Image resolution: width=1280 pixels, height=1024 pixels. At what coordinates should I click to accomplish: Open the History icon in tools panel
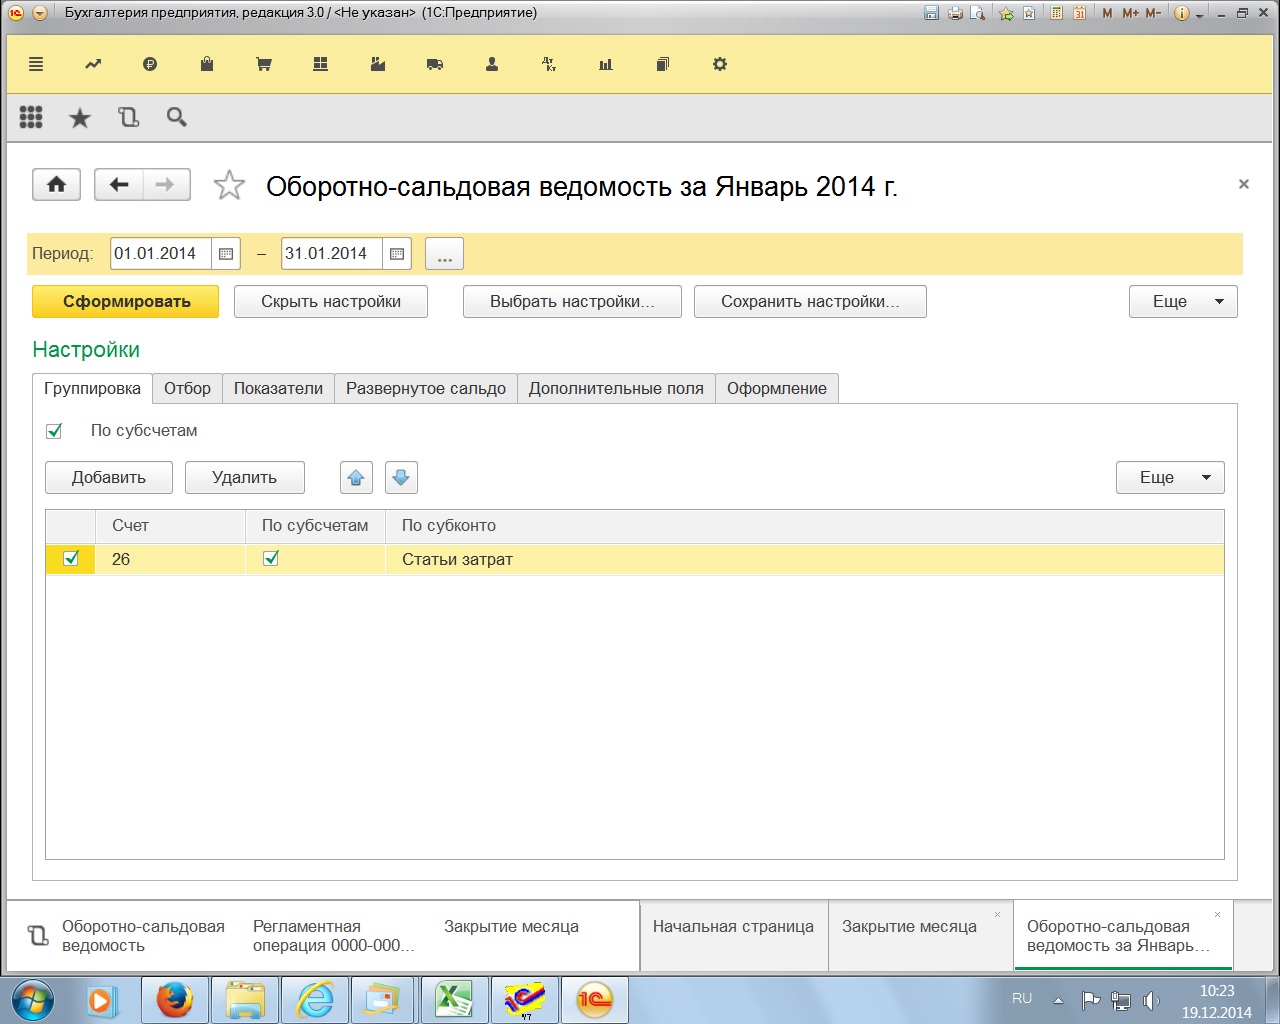click(128, 118)
